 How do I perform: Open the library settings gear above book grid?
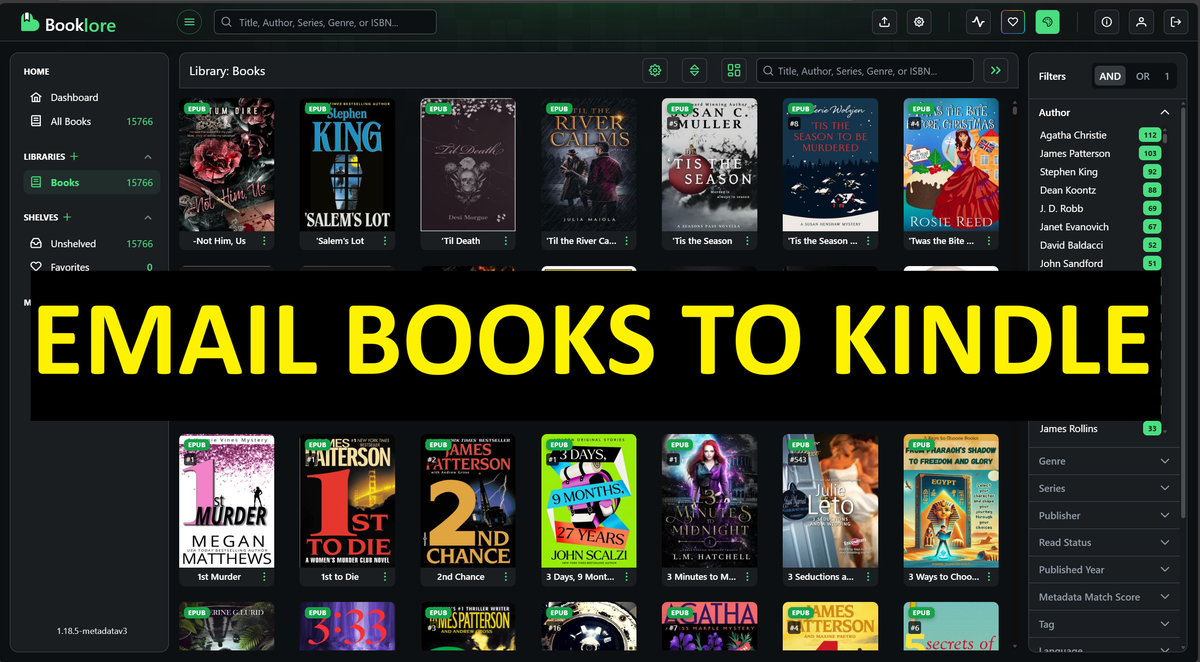coord(655,70)
